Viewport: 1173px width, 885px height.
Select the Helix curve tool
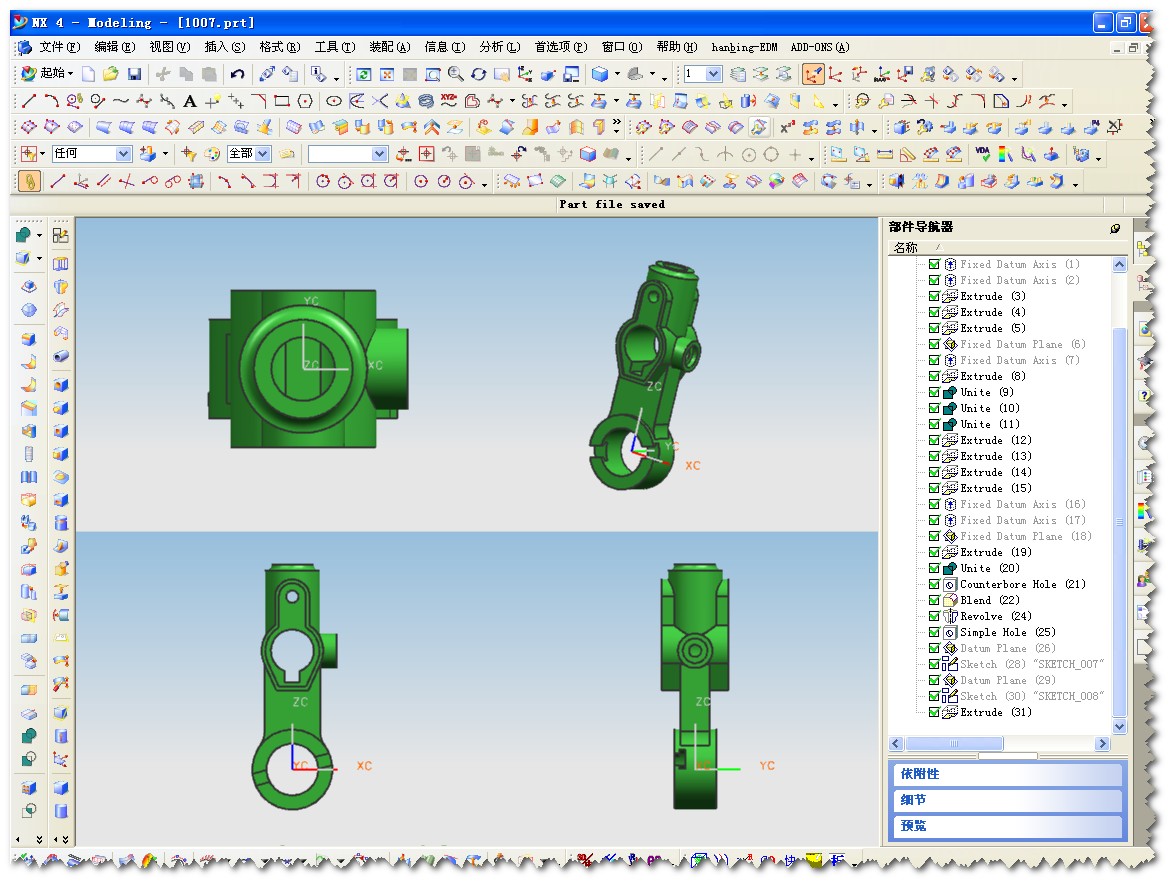(x=426, y=101)
